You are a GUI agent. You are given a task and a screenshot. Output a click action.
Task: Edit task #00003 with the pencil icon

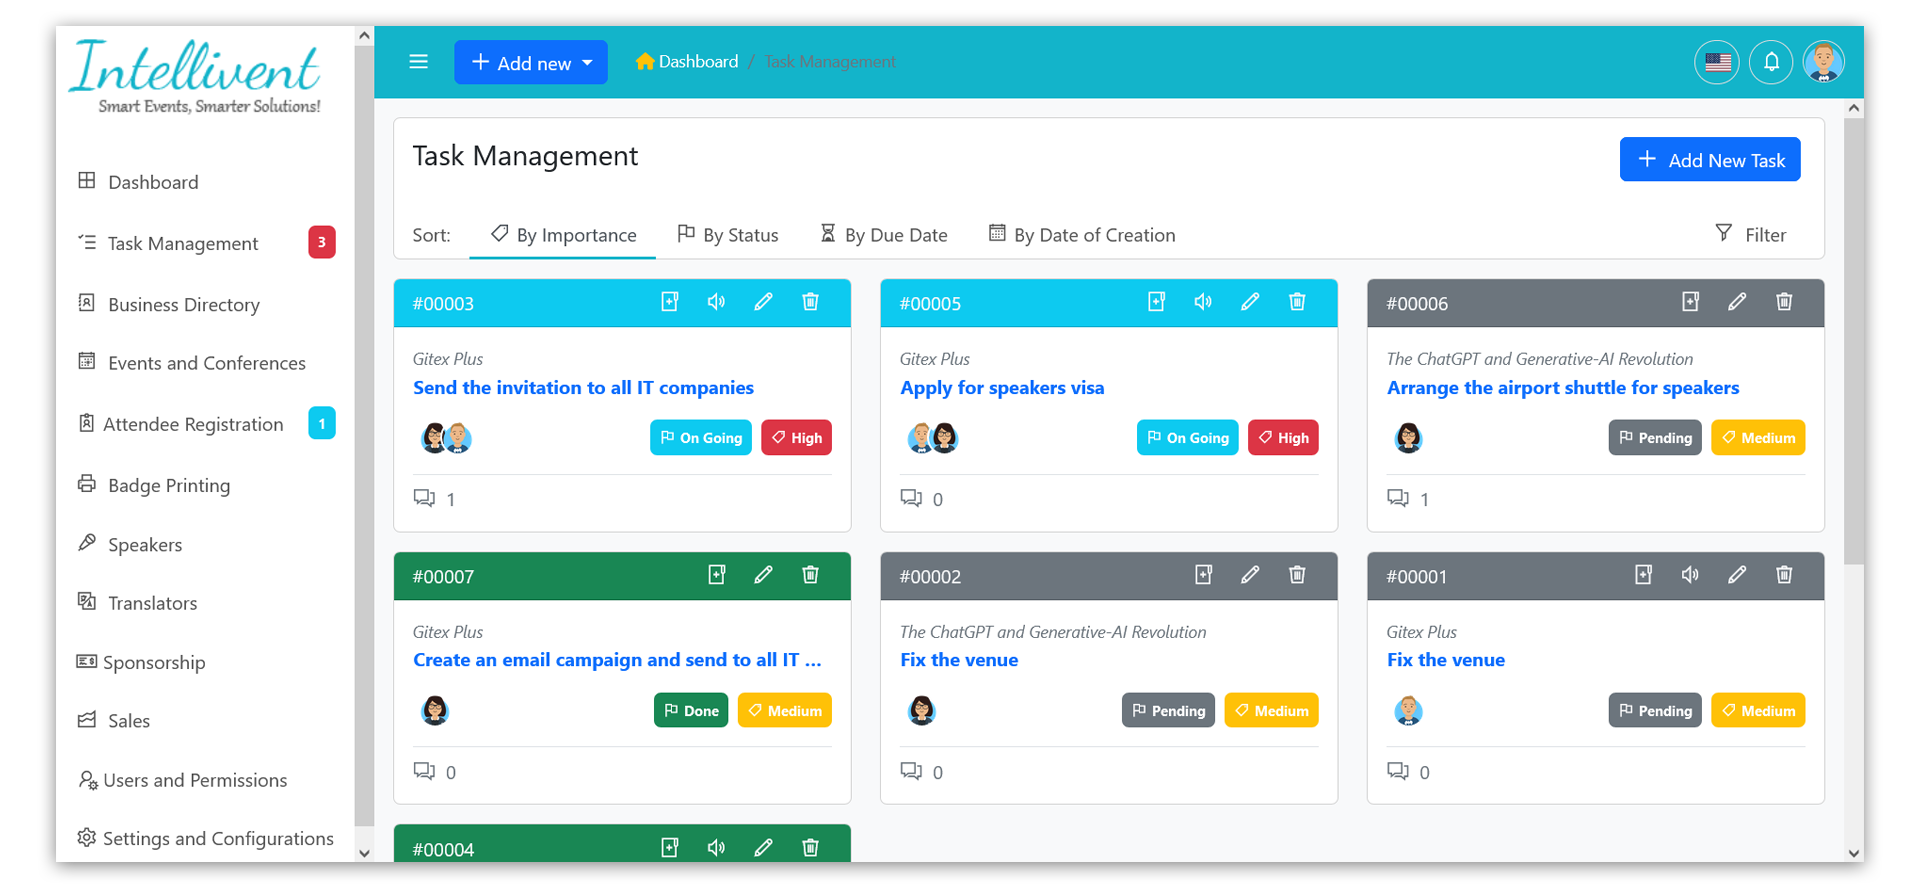click(x=764, y=302)
